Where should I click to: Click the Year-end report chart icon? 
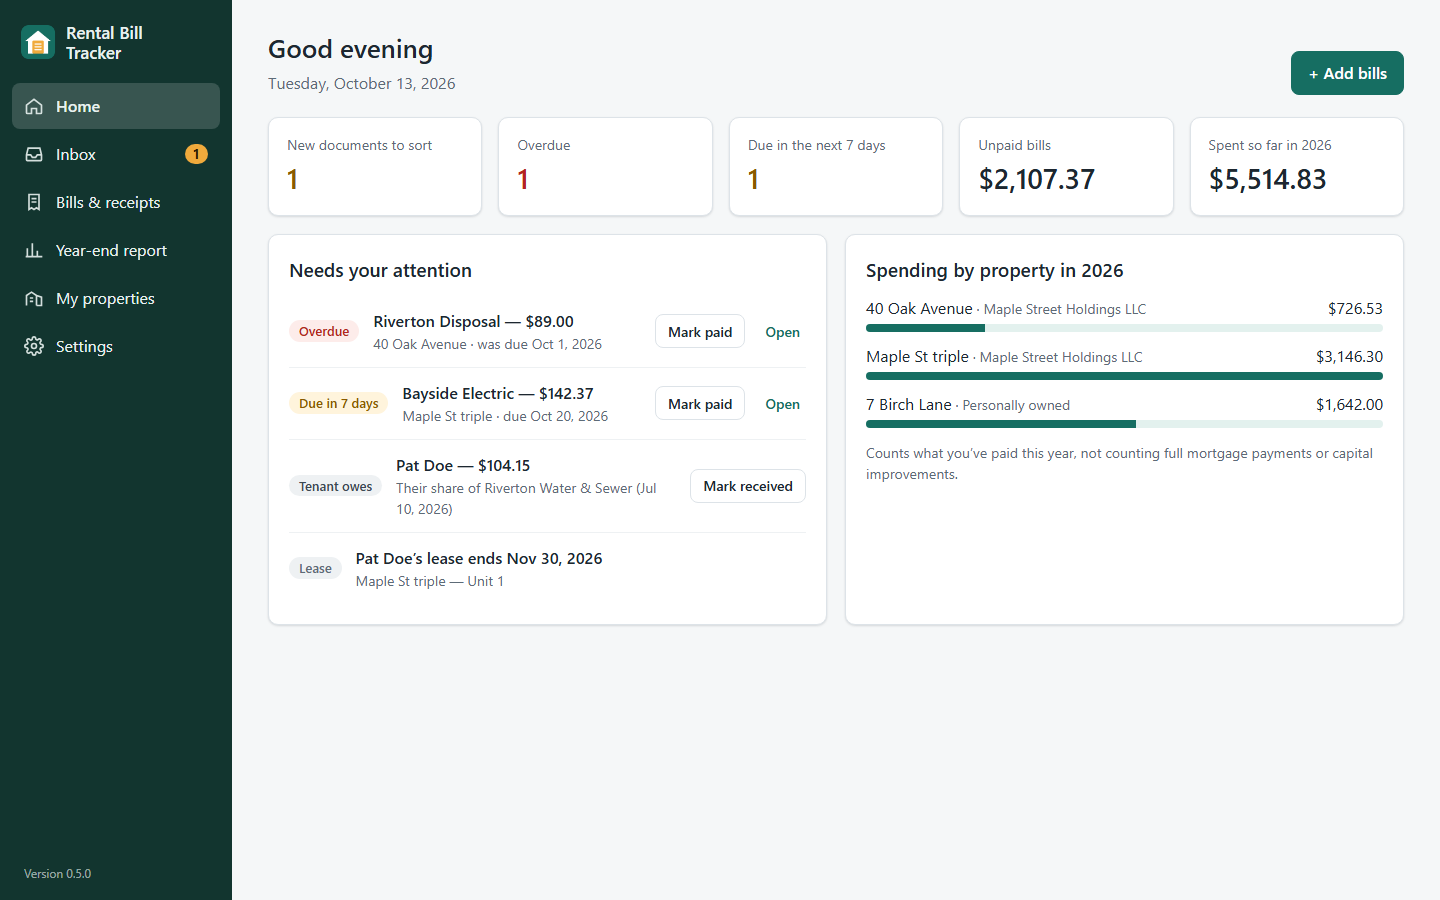click(34, 250)
